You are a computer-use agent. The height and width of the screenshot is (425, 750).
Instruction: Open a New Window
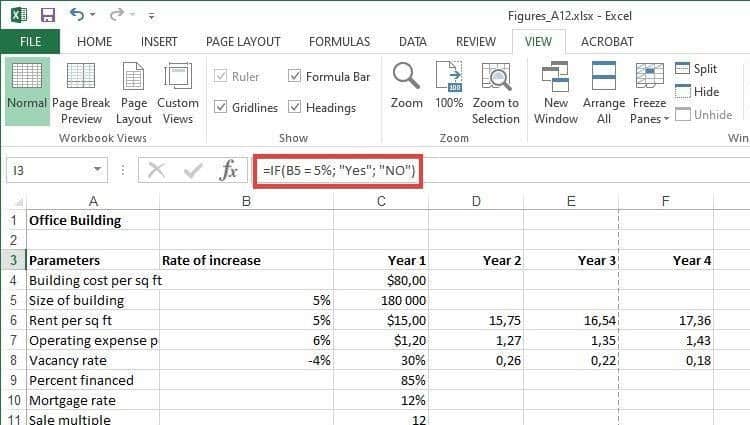click(x=556, y=93)
